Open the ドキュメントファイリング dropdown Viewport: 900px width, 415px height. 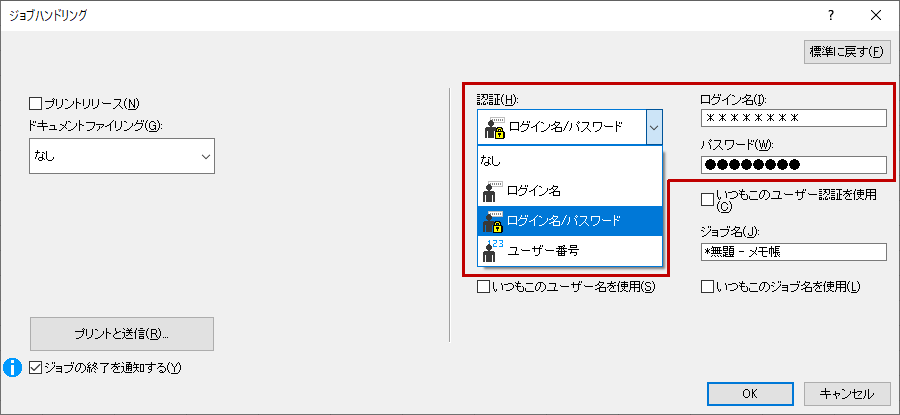click(x=122, y=156)
